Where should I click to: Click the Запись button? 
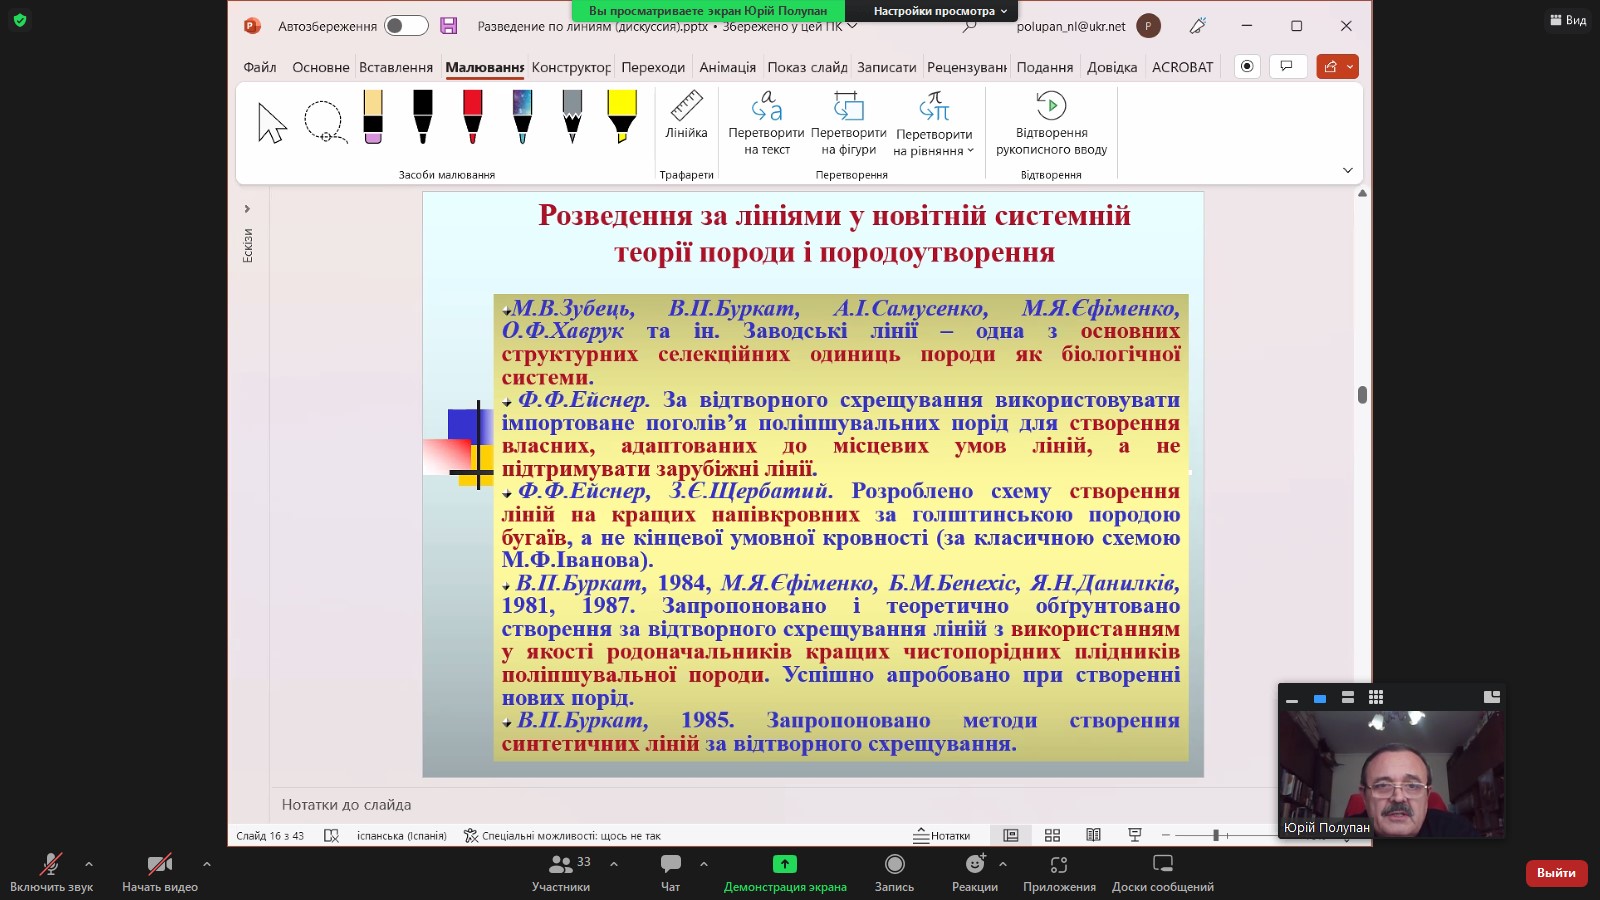coord(894,872)
